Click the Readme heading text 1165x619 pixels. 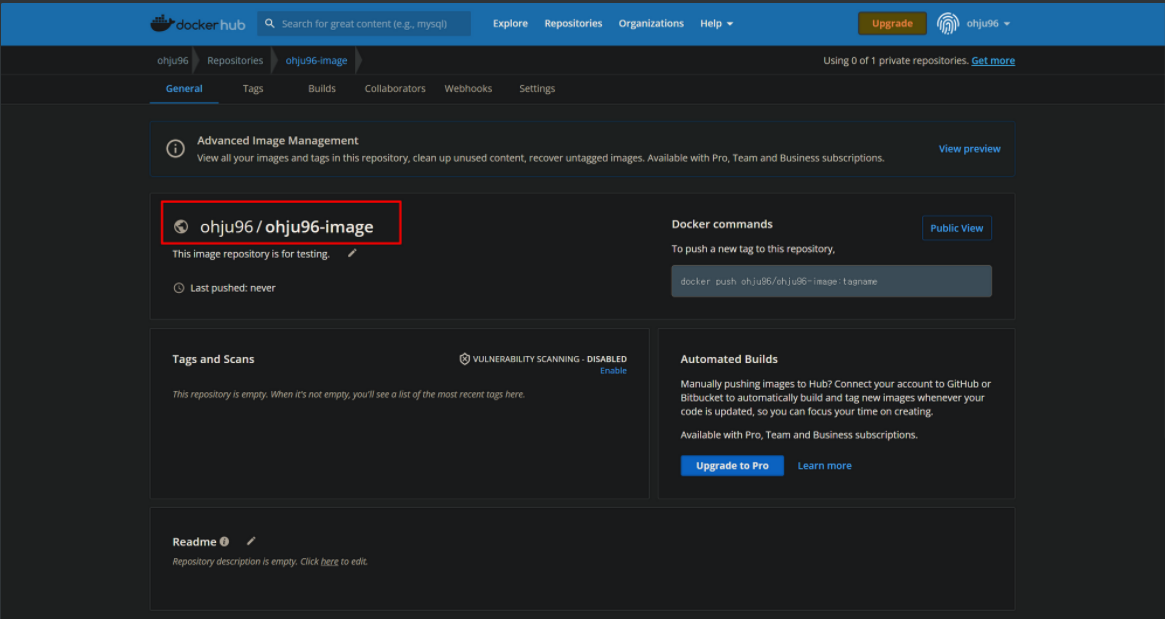point(194,542)
